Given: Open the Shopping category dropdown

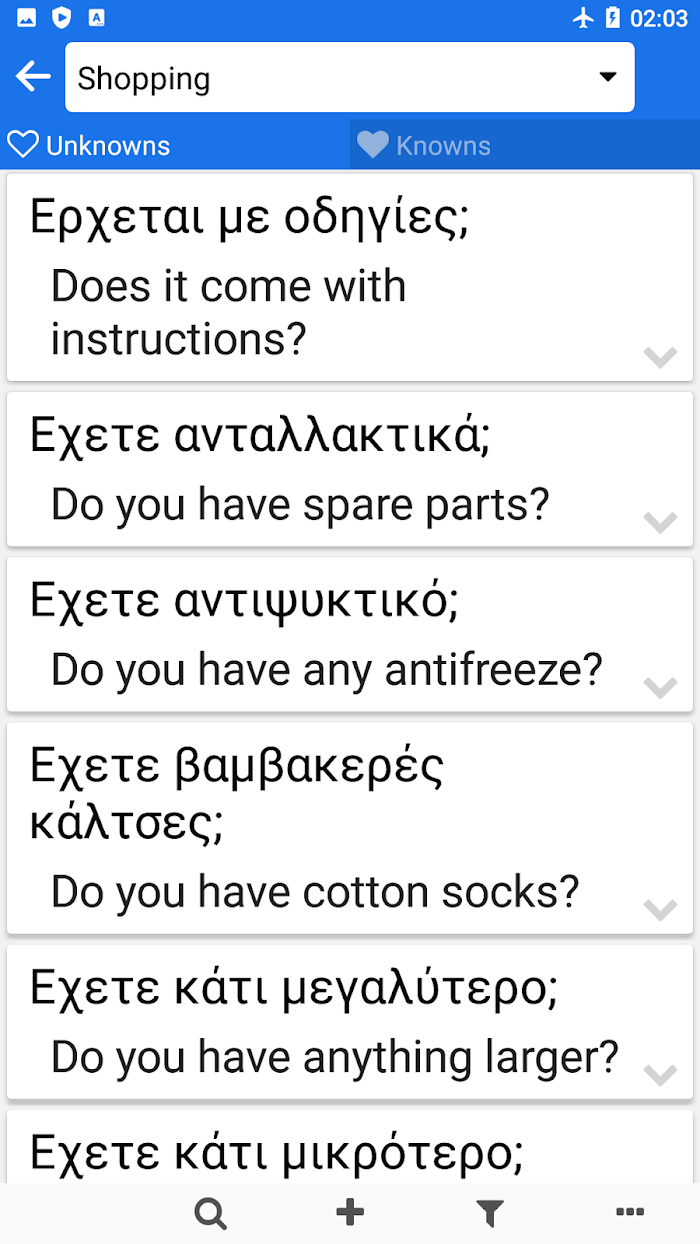Looking at the screenshot, I should coord(350,77).
